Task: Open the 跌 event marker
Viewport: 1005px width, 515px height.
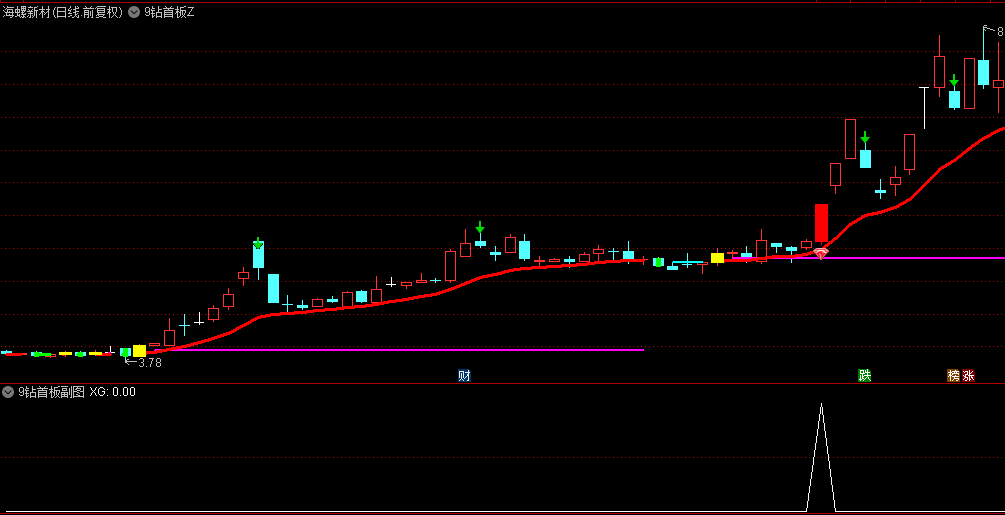Action: (x=865, y=376)
